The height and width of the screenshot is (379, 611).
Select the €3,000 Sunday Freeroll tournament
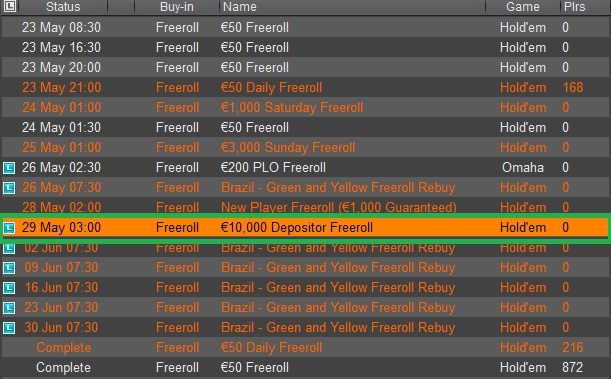(x=306, y=147)
